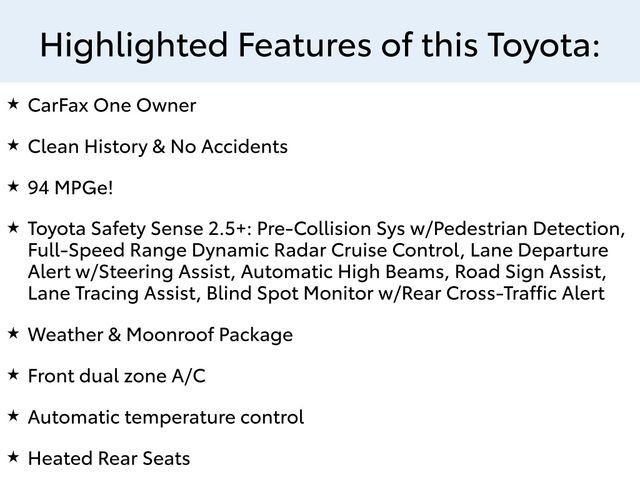Viewport: 640px width, 480px height.
Task: Select the CarFax One Owner text
Action: [x=112, y=105]
